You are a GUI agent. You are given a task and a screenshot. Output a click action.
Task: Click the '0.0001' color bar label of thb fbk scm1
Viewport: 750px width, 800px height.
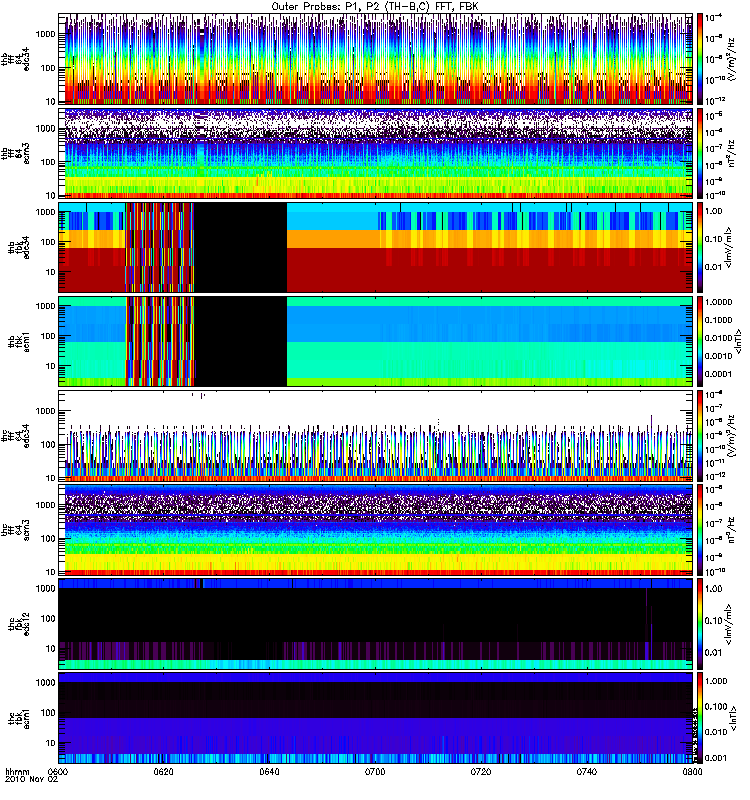click(718, 374)
